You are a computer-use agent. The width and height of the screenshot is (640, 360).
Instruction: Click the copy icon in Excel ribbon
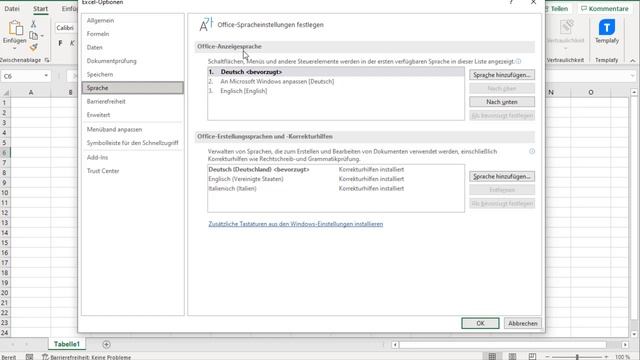34,36
